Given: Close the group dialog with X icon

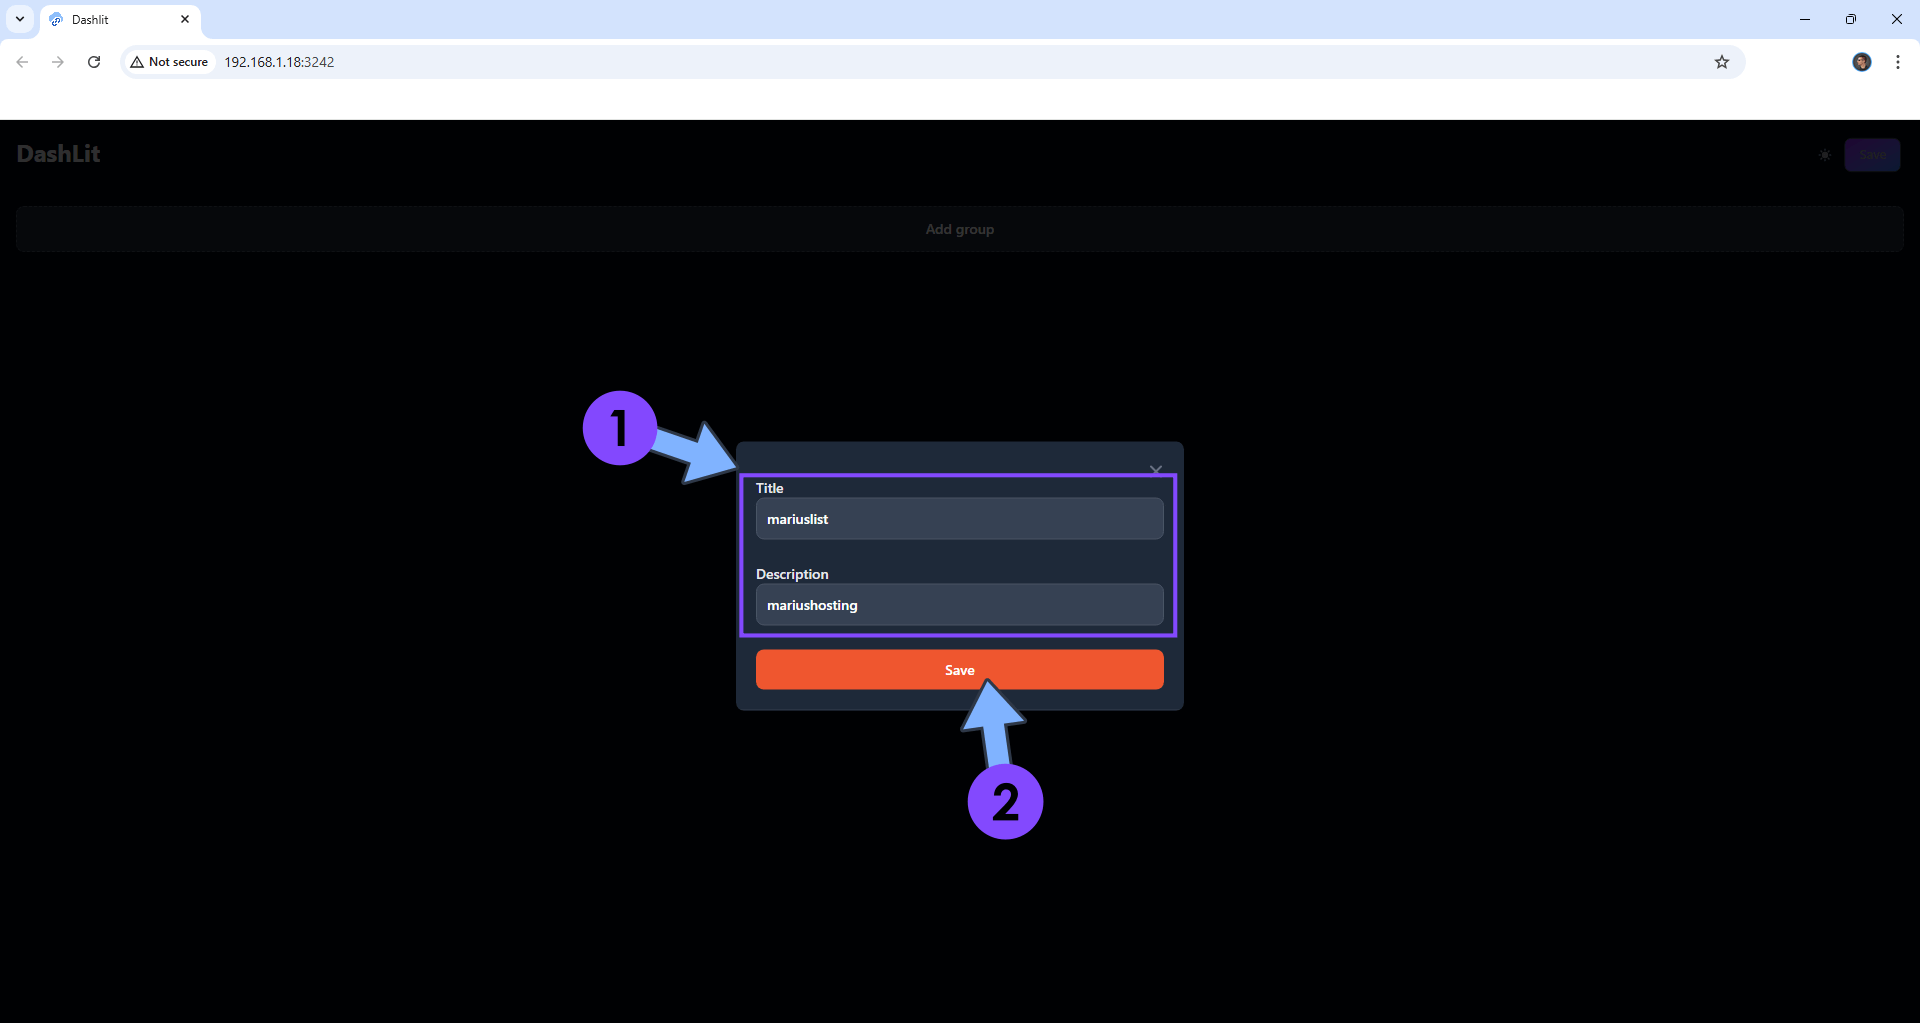Looking at the screenshot, I should tap(1156, 469).
